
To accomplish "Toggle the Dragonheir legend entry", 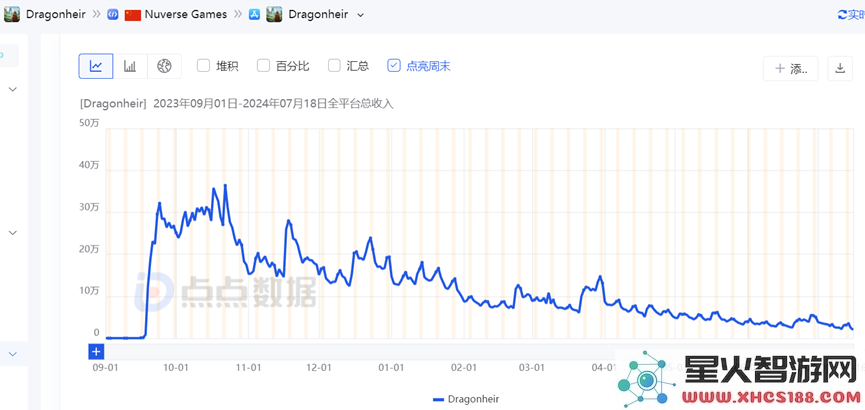I will coord(466,399).
